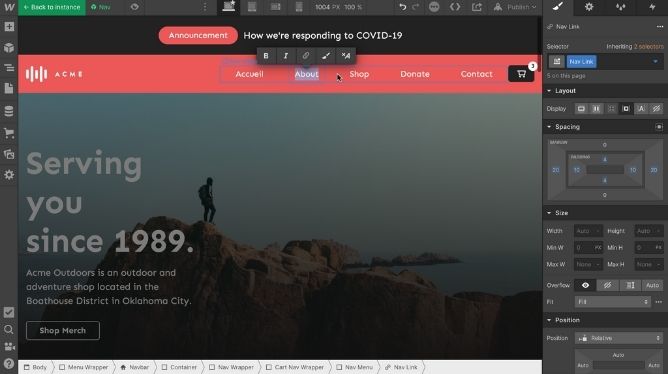The image size is (668, 374).
Task: Set overflow to visible
Action: (x=585, y=285)
